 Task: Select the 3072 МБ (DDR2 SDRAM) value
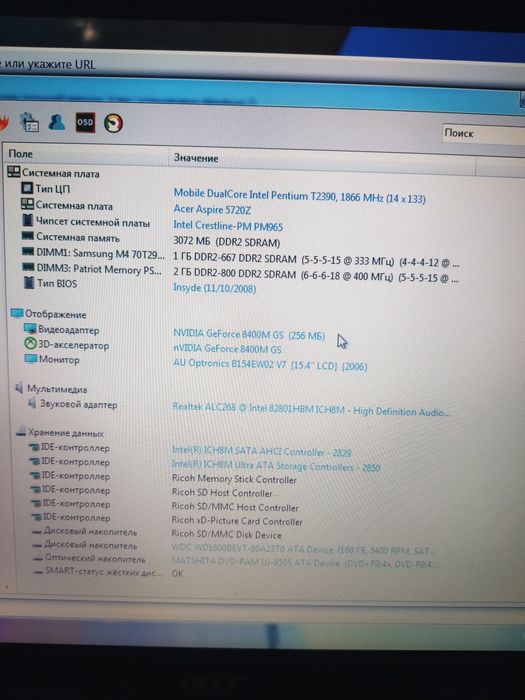point(227,242)
